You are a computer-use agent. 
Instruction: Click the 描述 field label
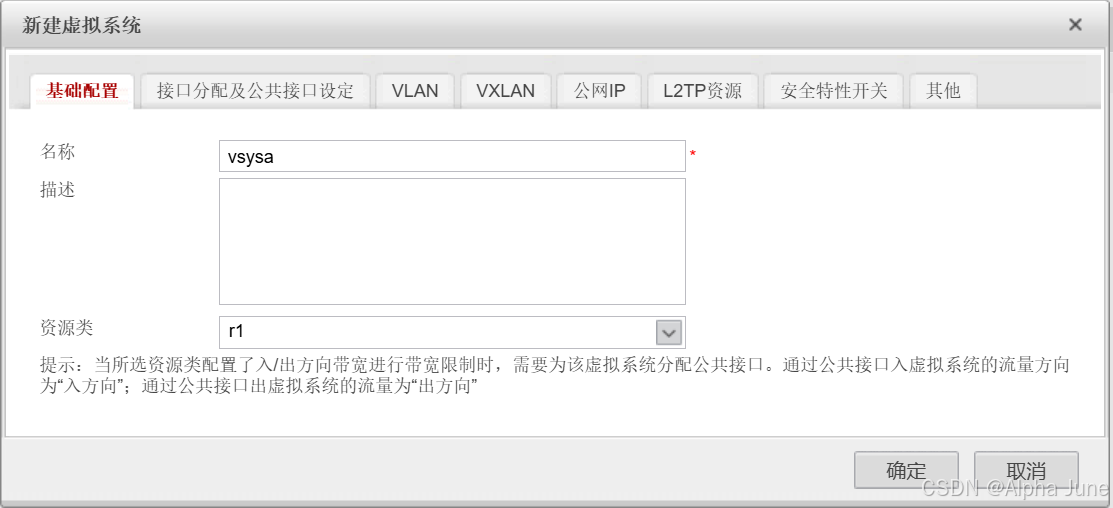click(57, 190)
